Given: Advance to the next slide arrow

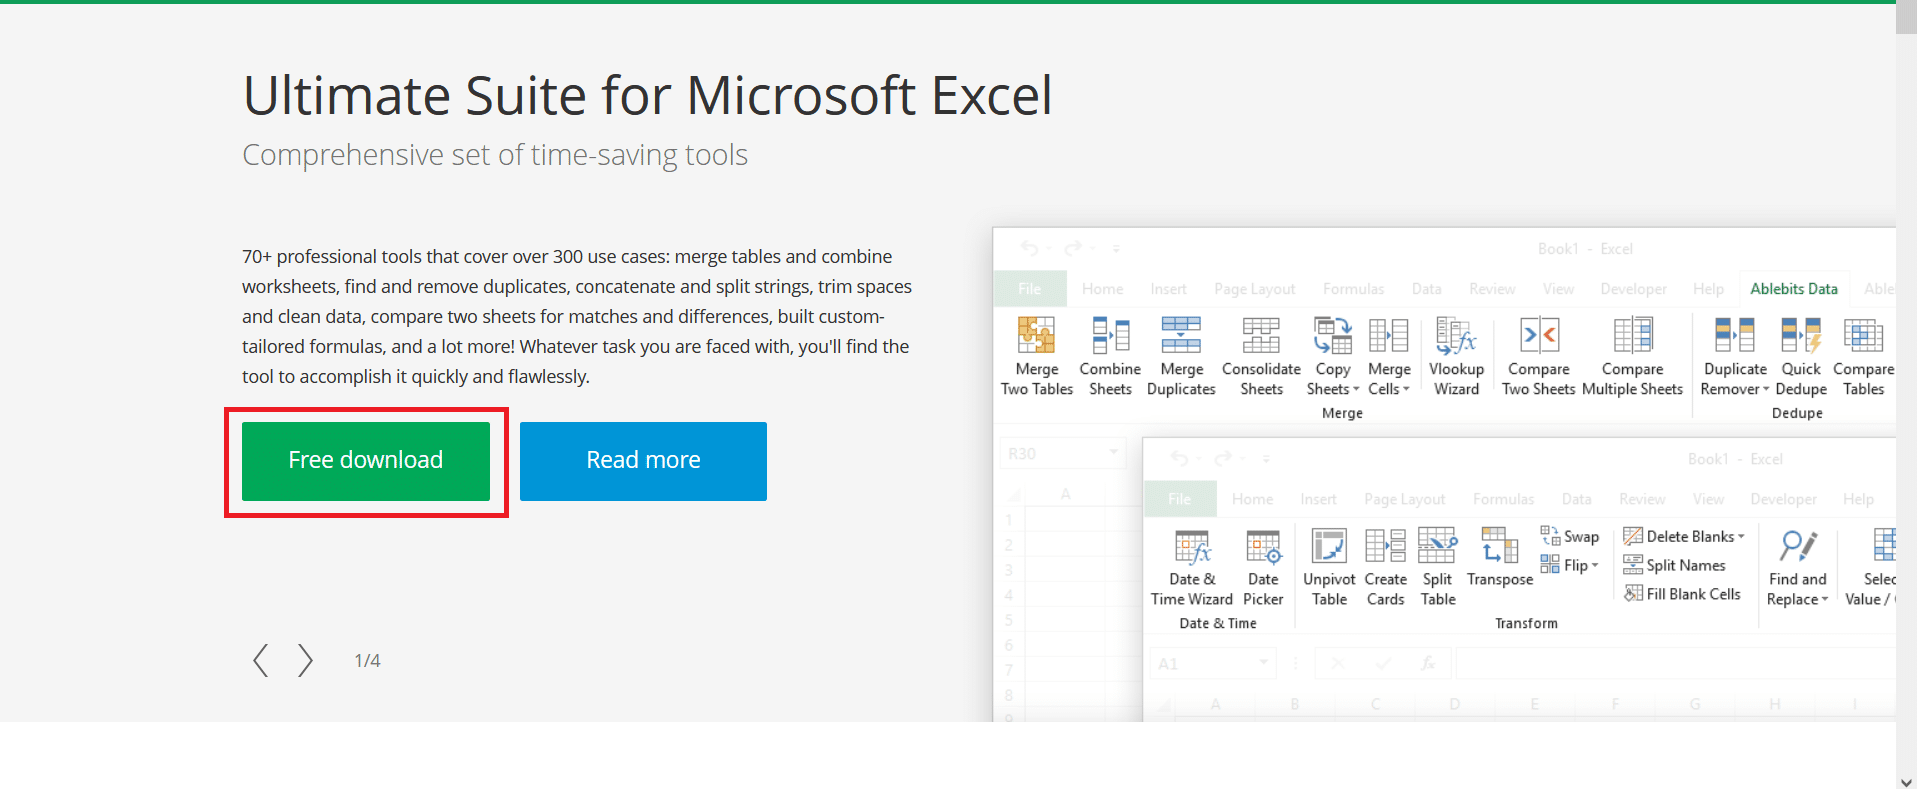Looking at the screenshot, I should (x=305, y=661).
